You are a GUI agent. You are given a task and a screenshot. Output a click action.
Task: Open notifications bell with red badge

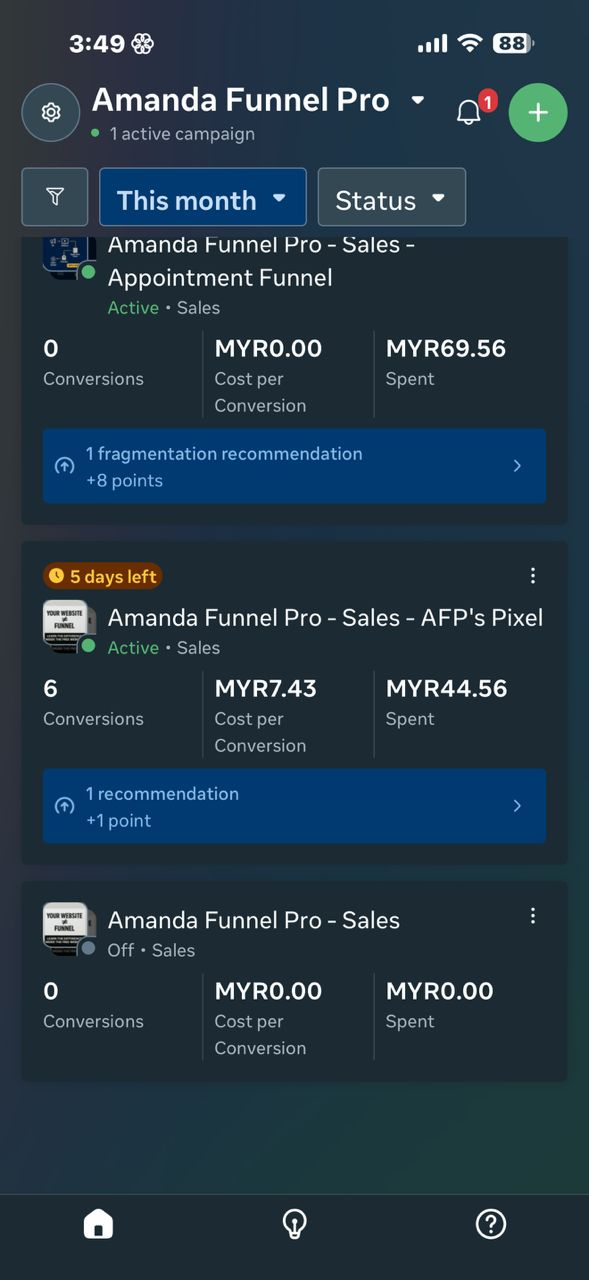(x=471, y=110)
